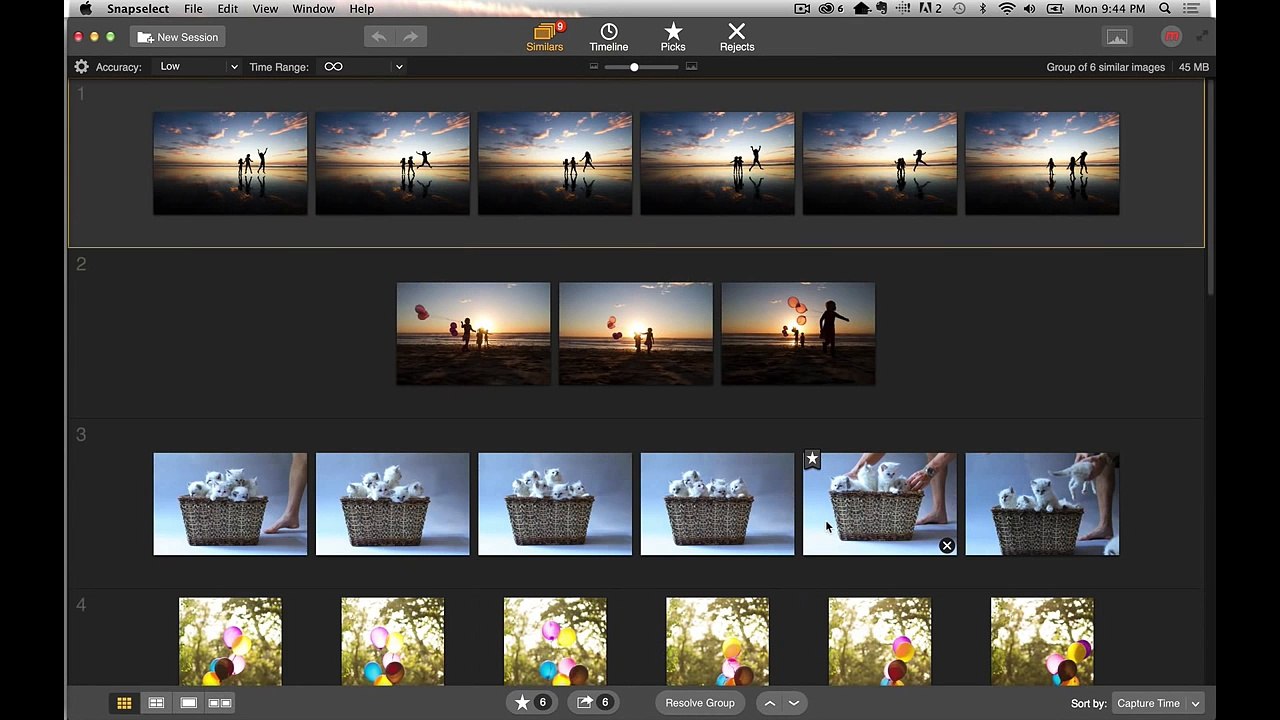Select the first balloon sunset photo in group 2
The width and height of the screenshot is (1280, 720).
pyautogui.click(x=473, y=333)
